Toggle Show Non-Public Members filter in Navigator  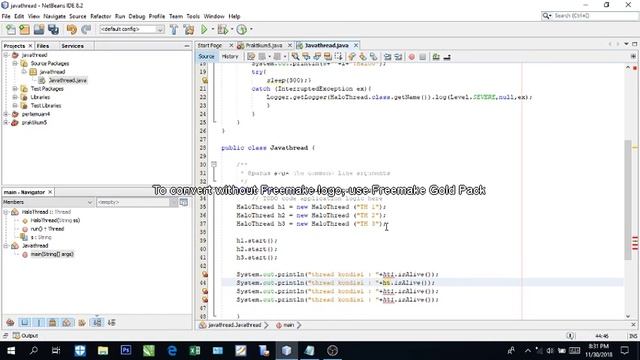53,322
